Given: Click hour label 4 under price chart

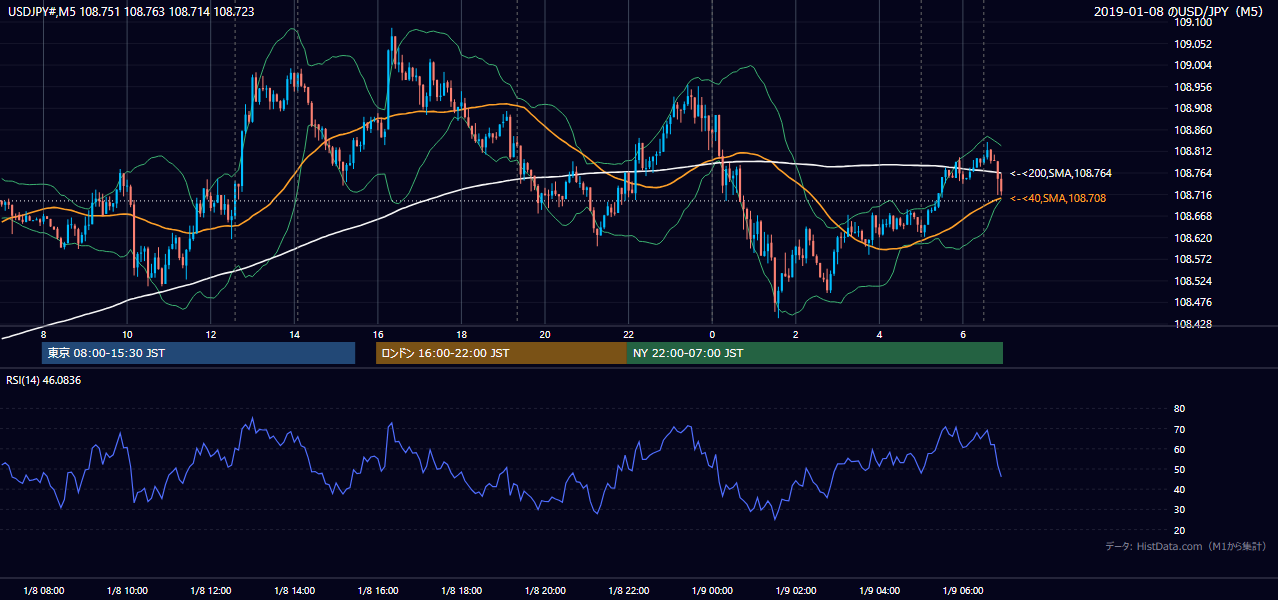Looking at the screenshot, I should pos(879,334).
